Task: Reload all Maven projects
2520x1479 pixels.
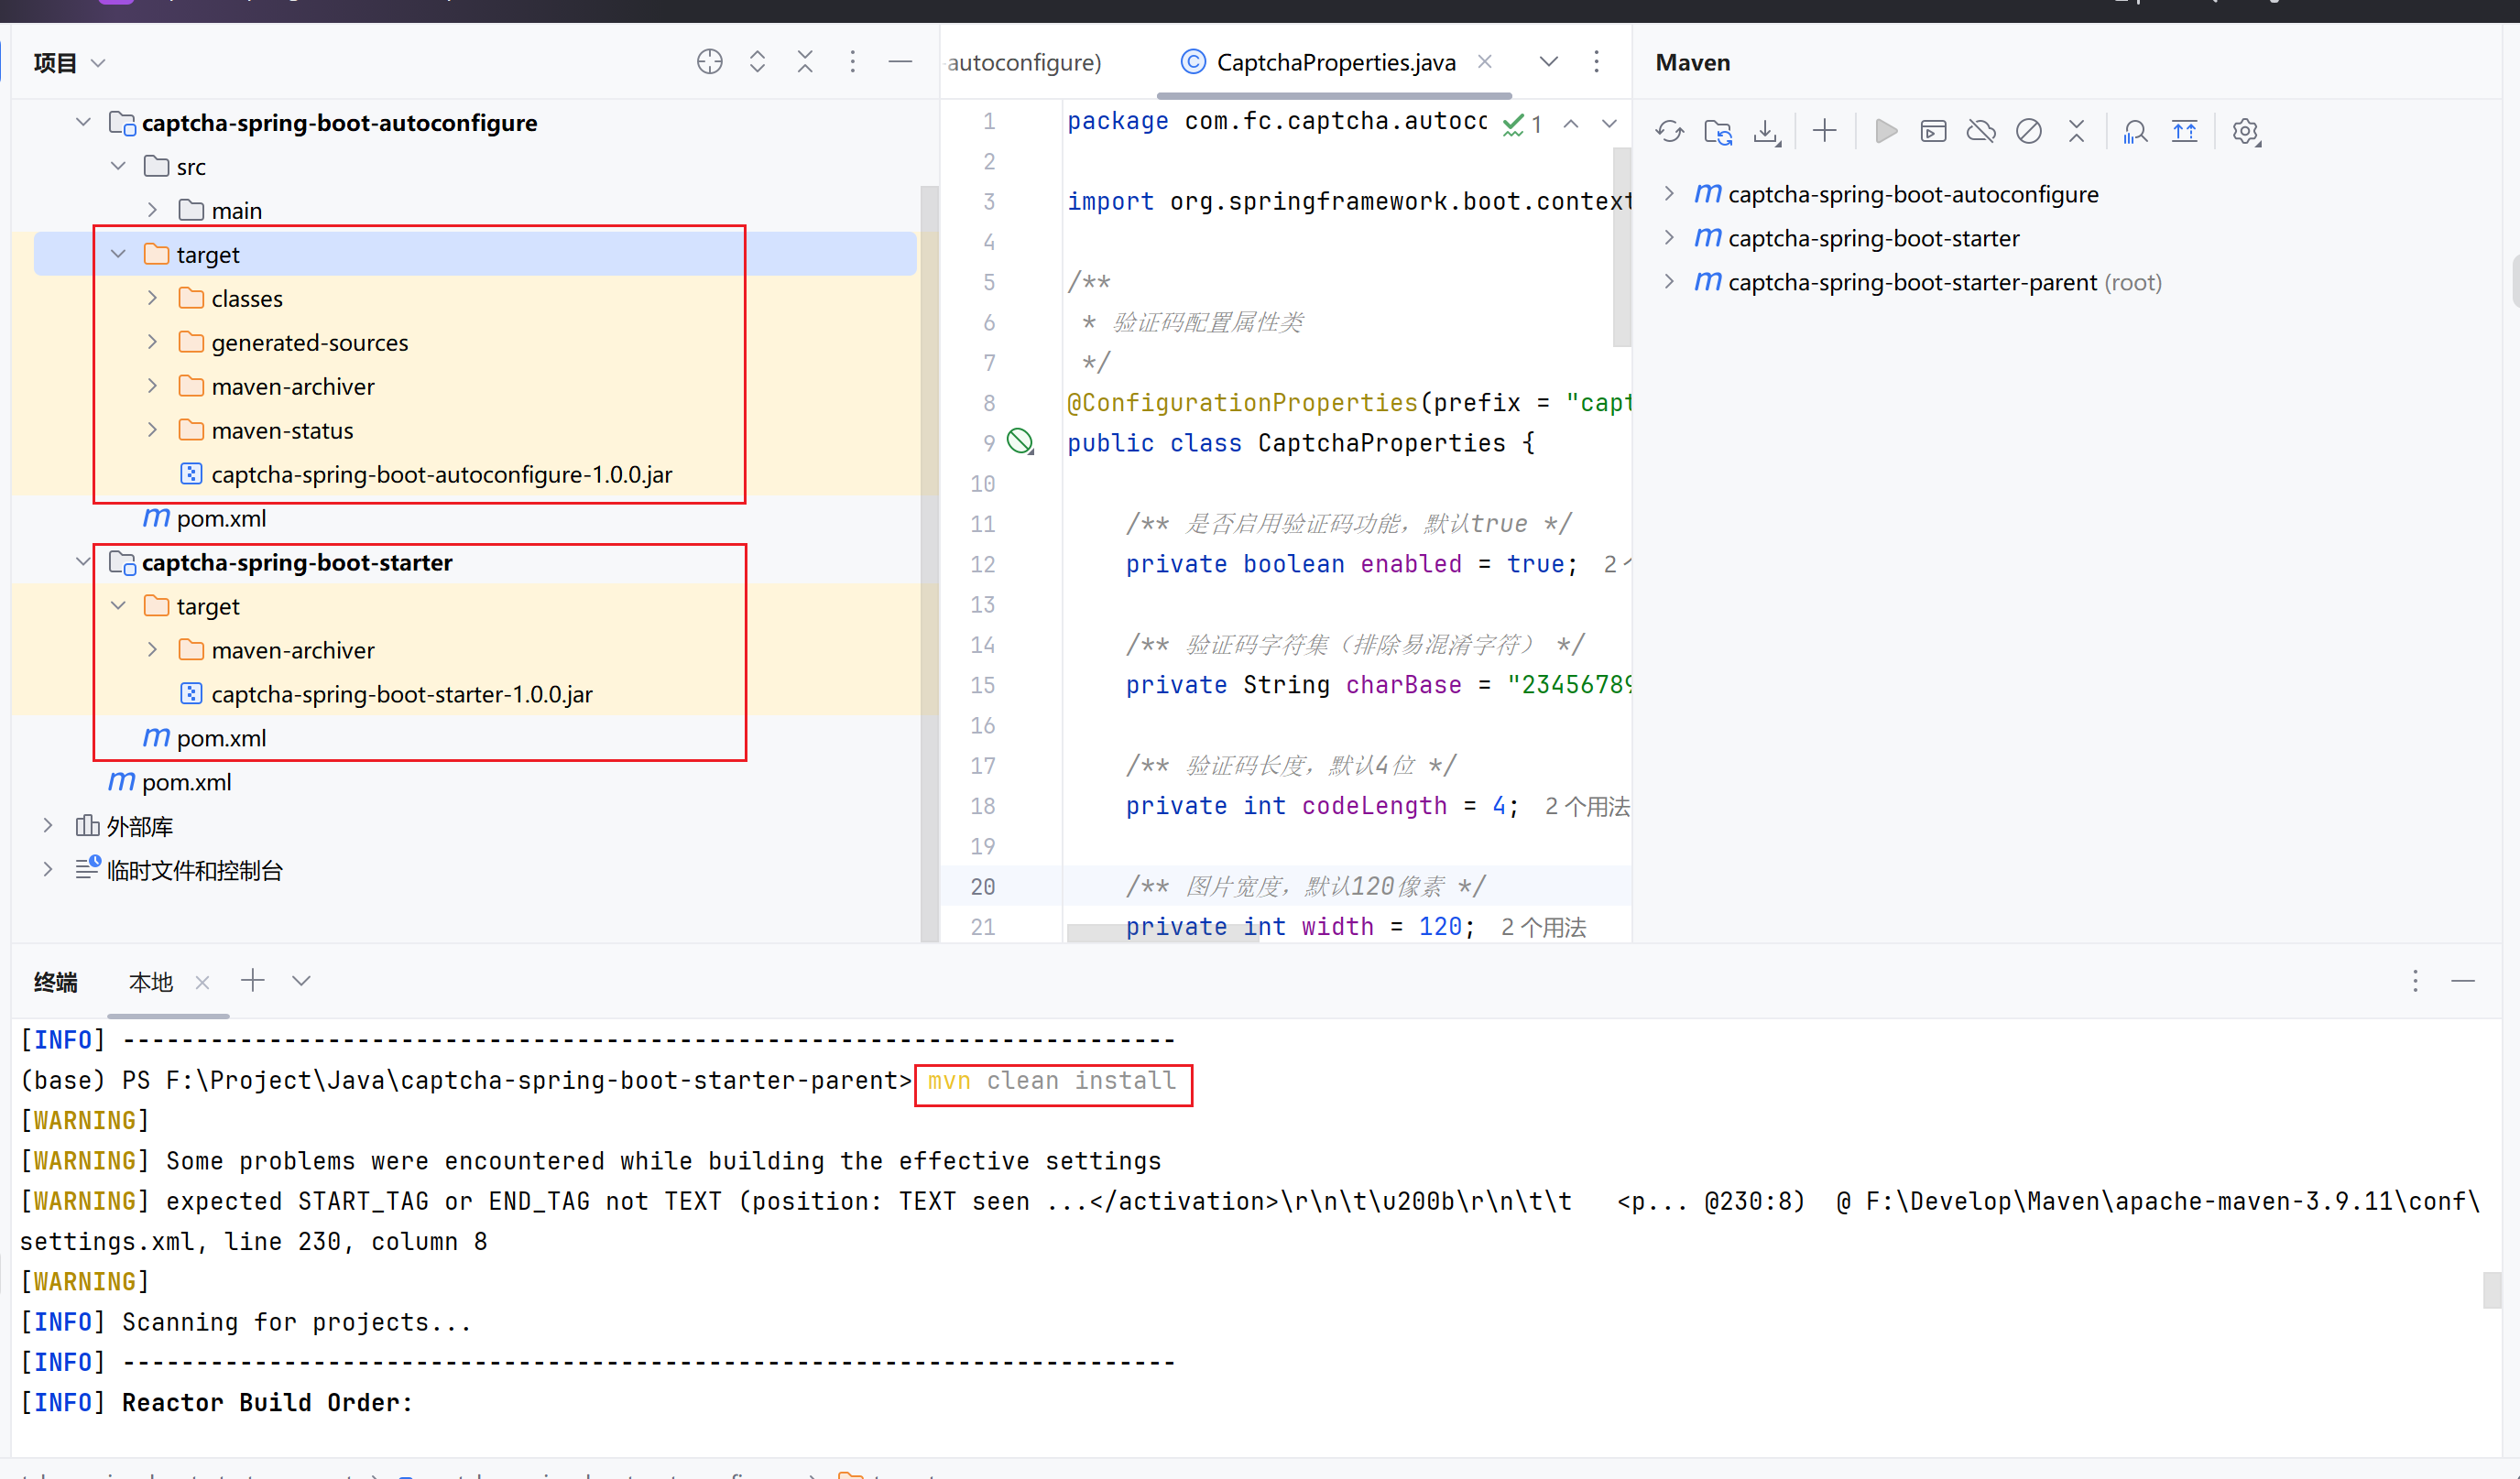Action: point(1668,131)
